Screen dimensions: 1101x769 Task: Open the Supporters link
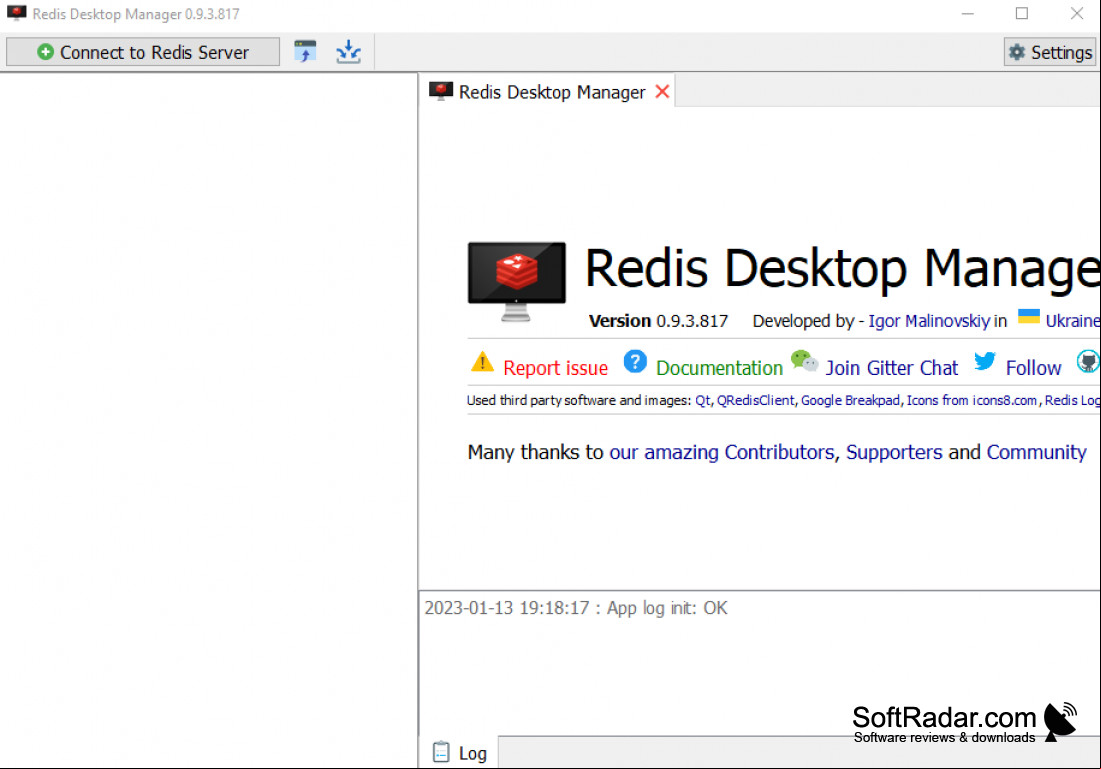(x=894, y=452)
